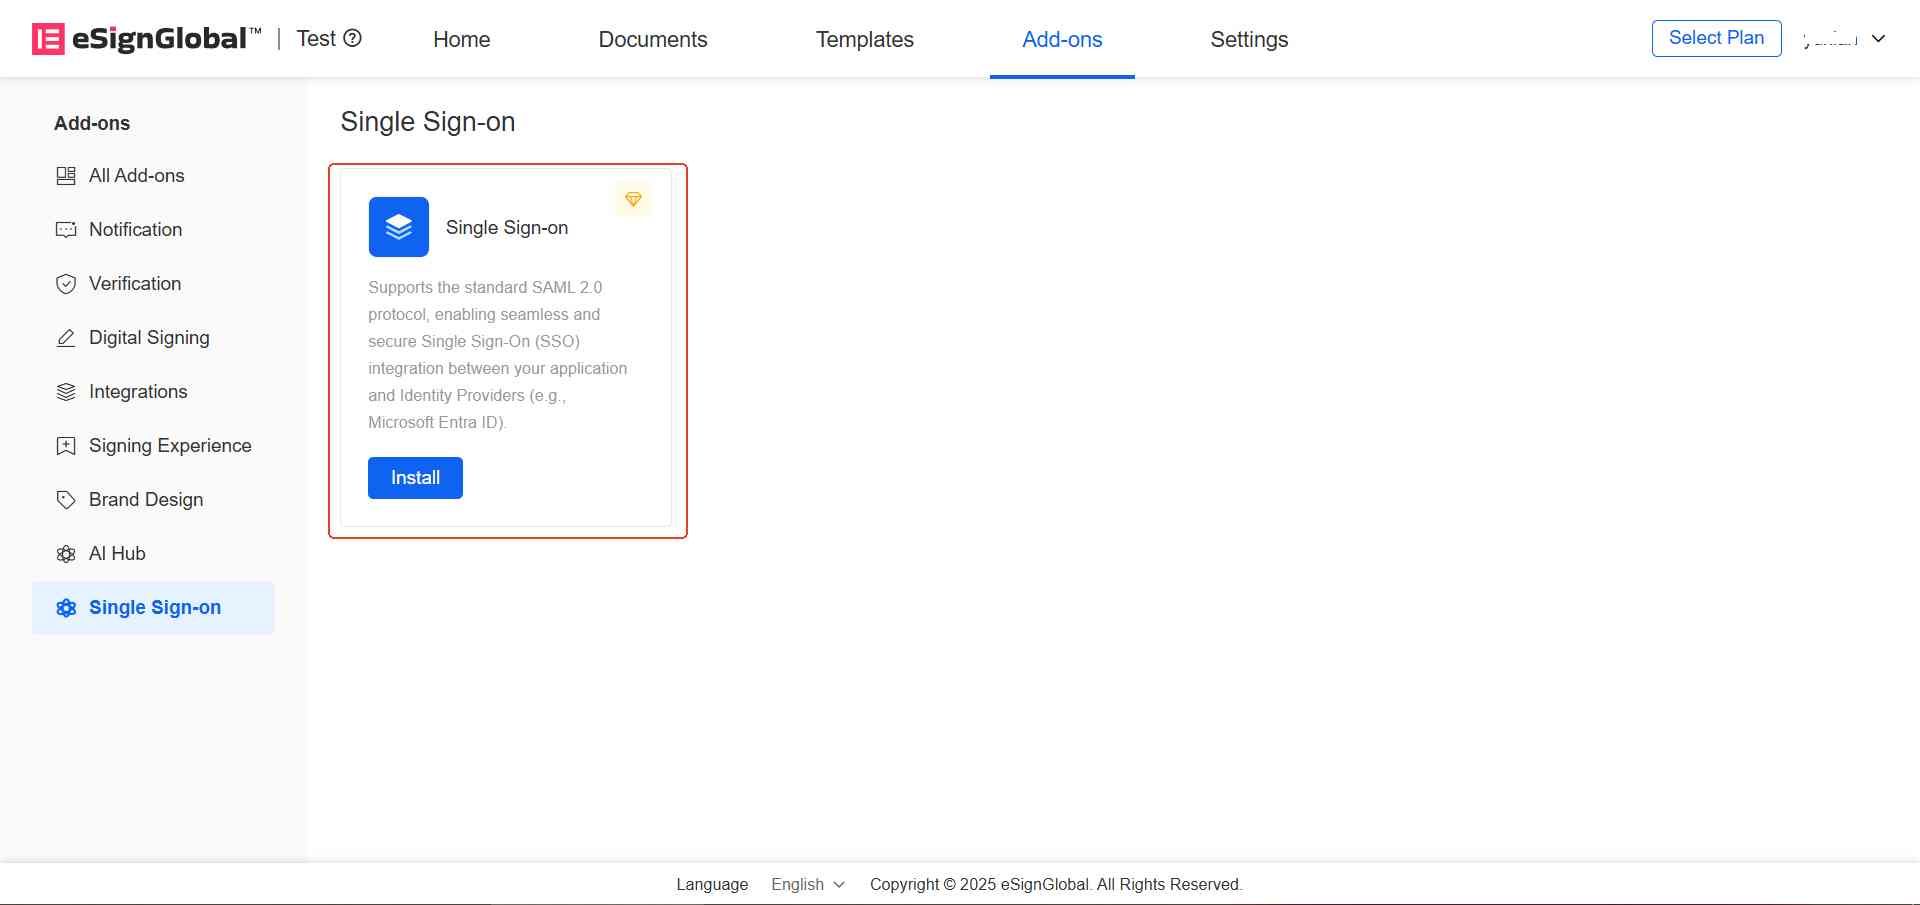Viewport: 1920px width, 905px height.
Task: Click the Notification sidebar icon
Action: pos(66,230)
